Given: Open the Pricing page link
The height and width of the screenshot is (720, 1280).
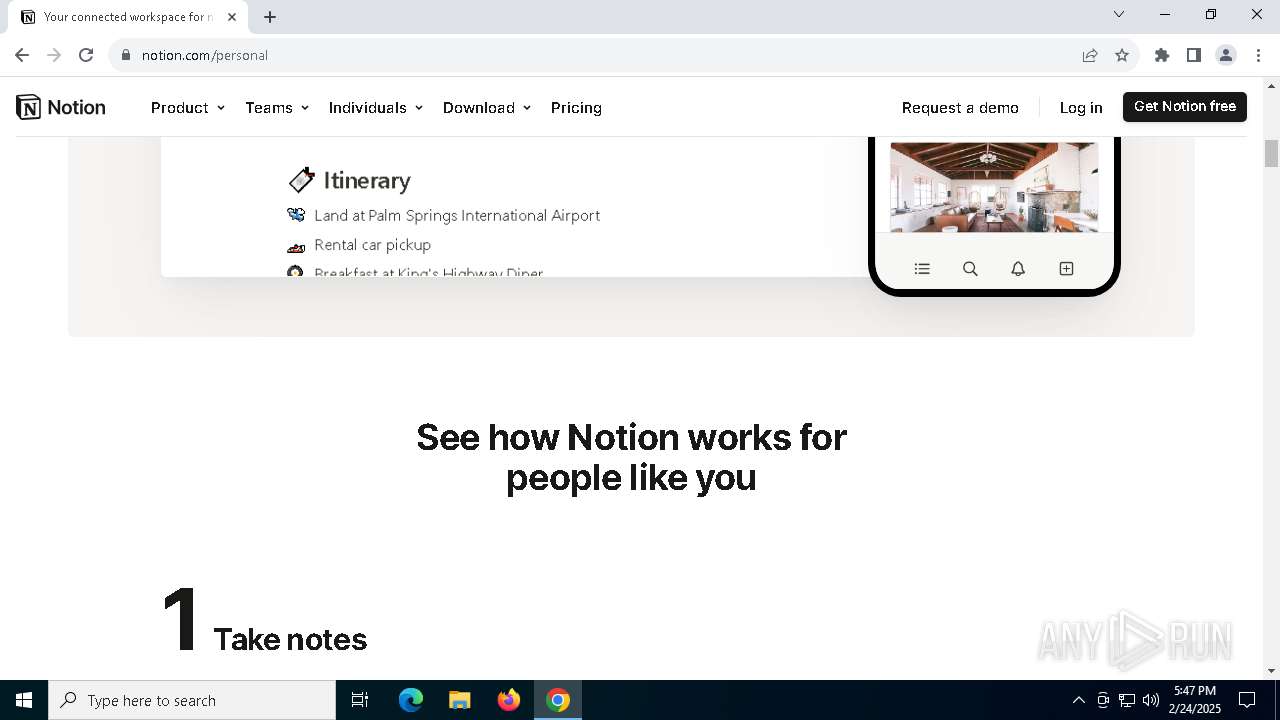Looking at the screenshot, I should (576, 107).
